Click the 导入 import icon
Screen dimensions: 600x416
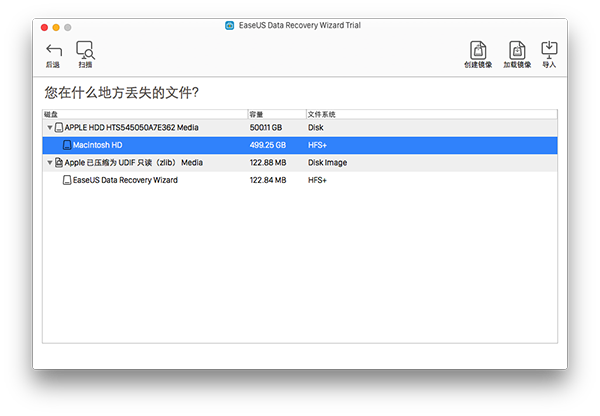click(549, 50)
